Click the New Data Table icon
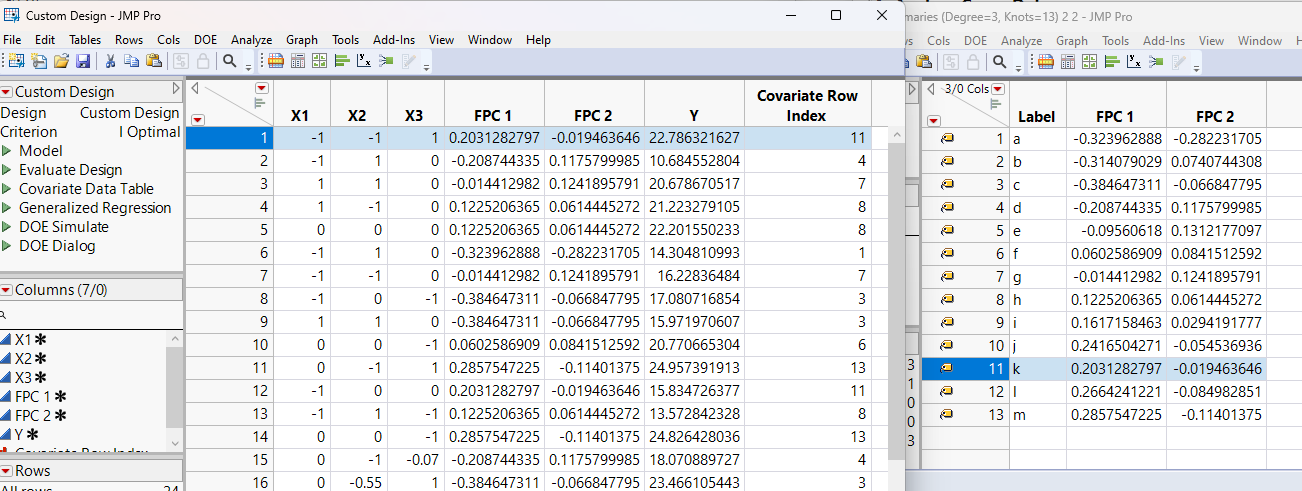This screenshot has height=491, width=1302. pos(17,62)
